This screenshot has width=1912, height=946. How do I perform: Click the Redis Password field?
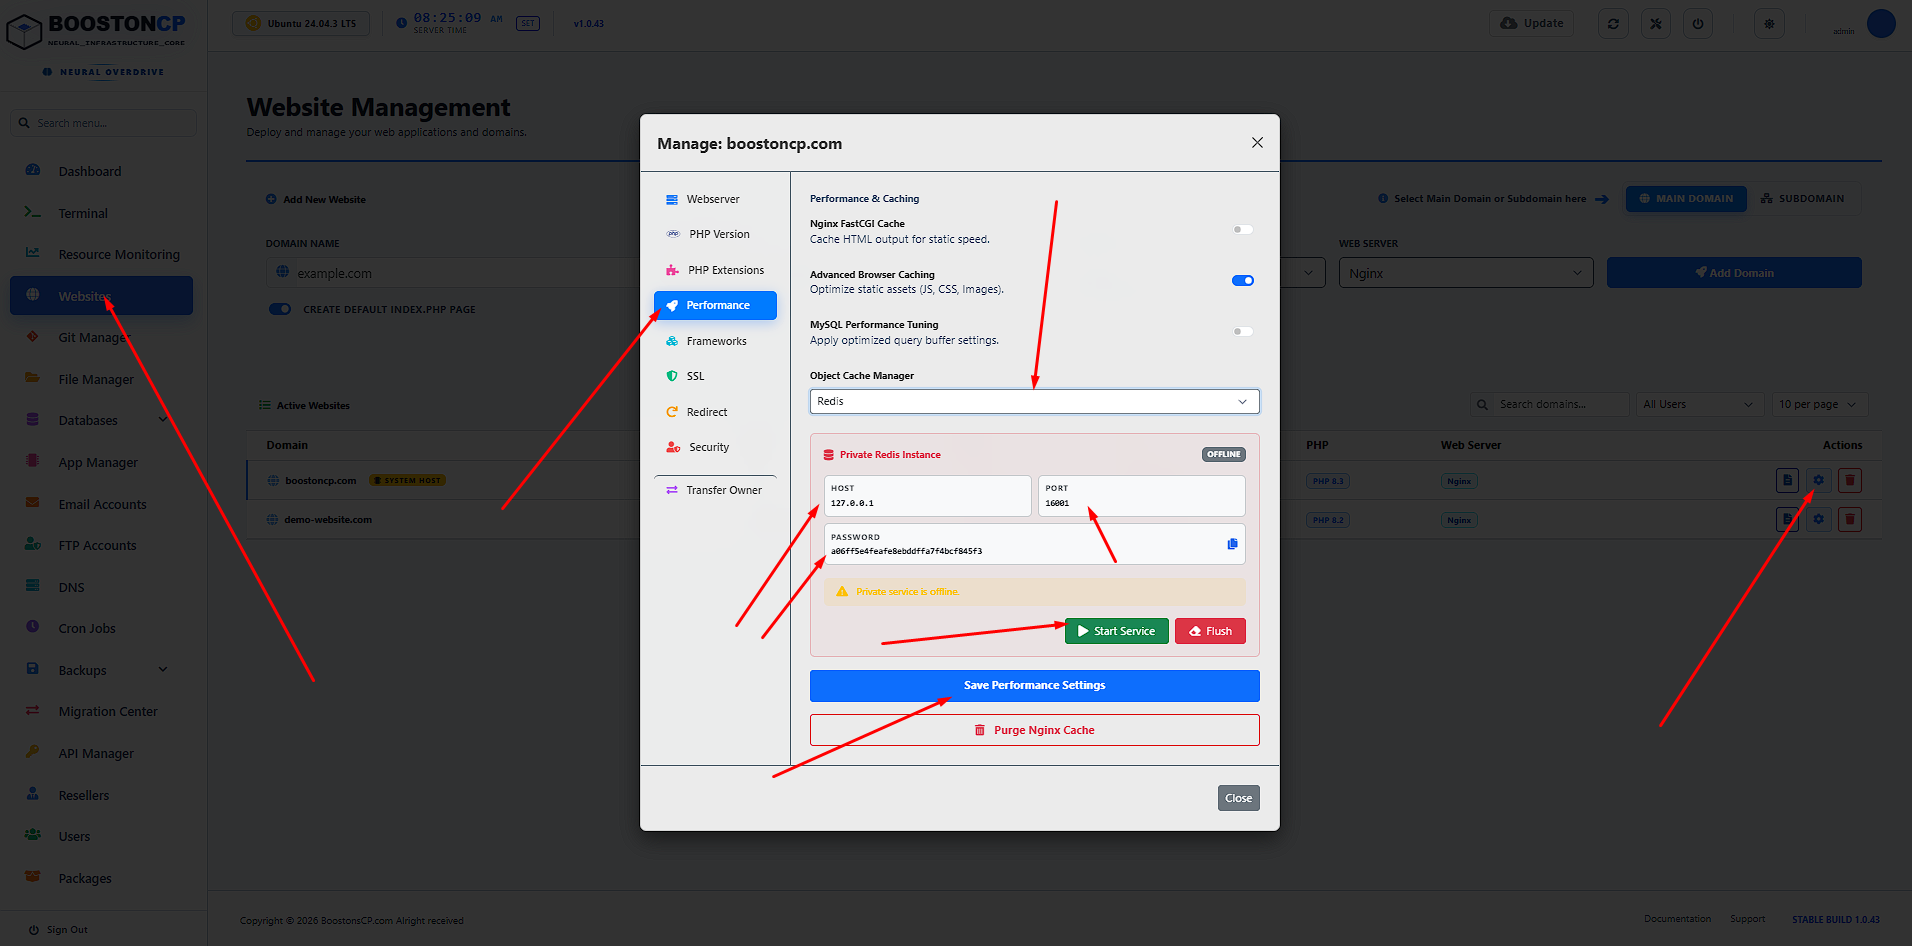pyautogui.click(x=1034, y=544)
